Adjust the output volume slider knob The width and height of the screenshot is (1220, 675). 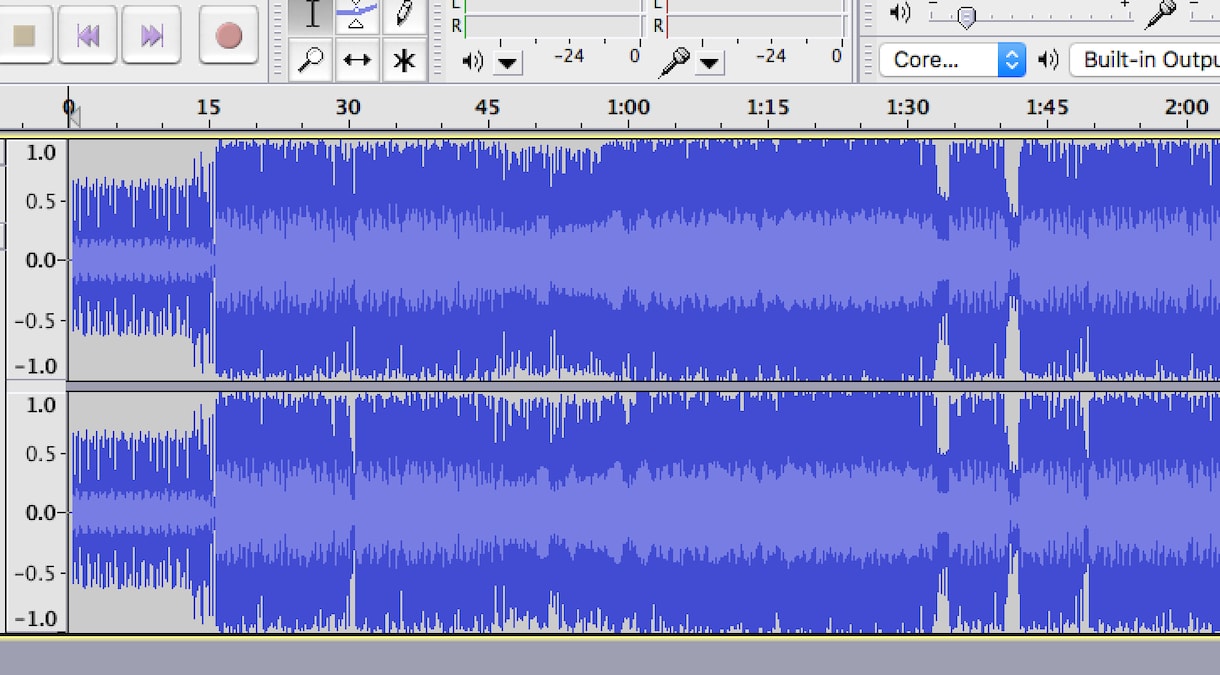[966, 17]
